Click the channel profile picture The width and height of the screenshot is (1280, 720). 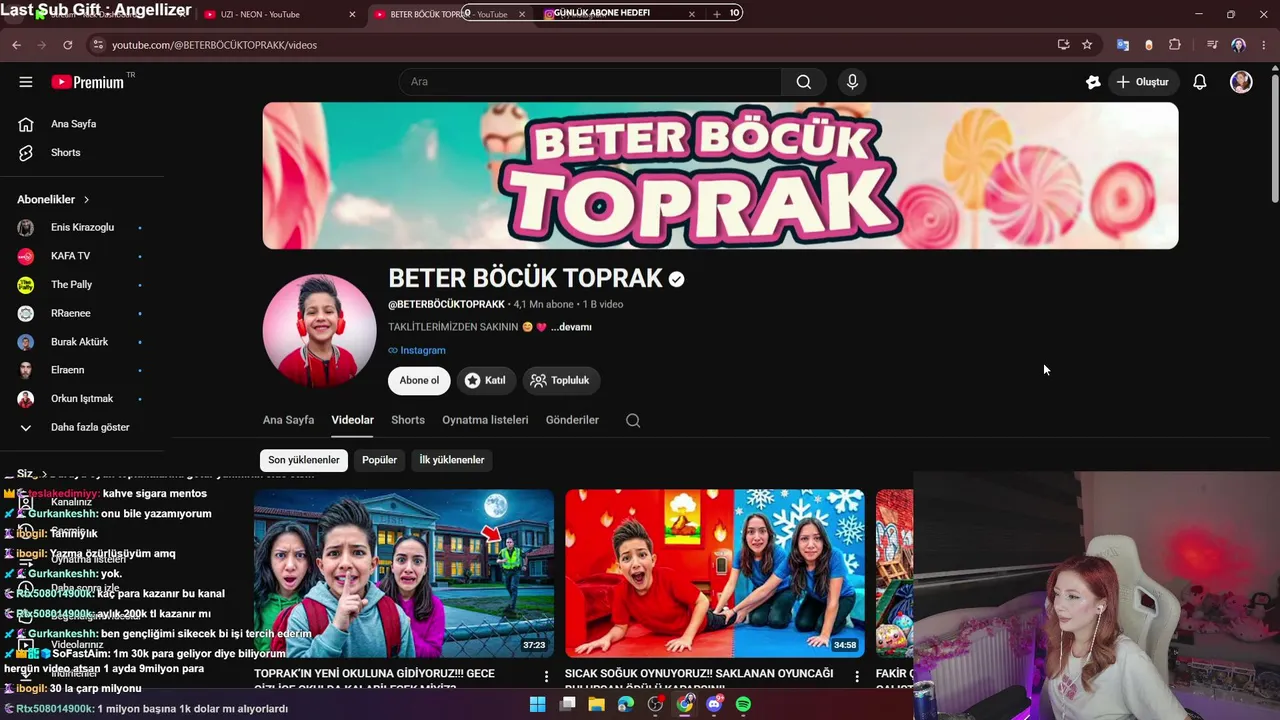click(320, 330)
